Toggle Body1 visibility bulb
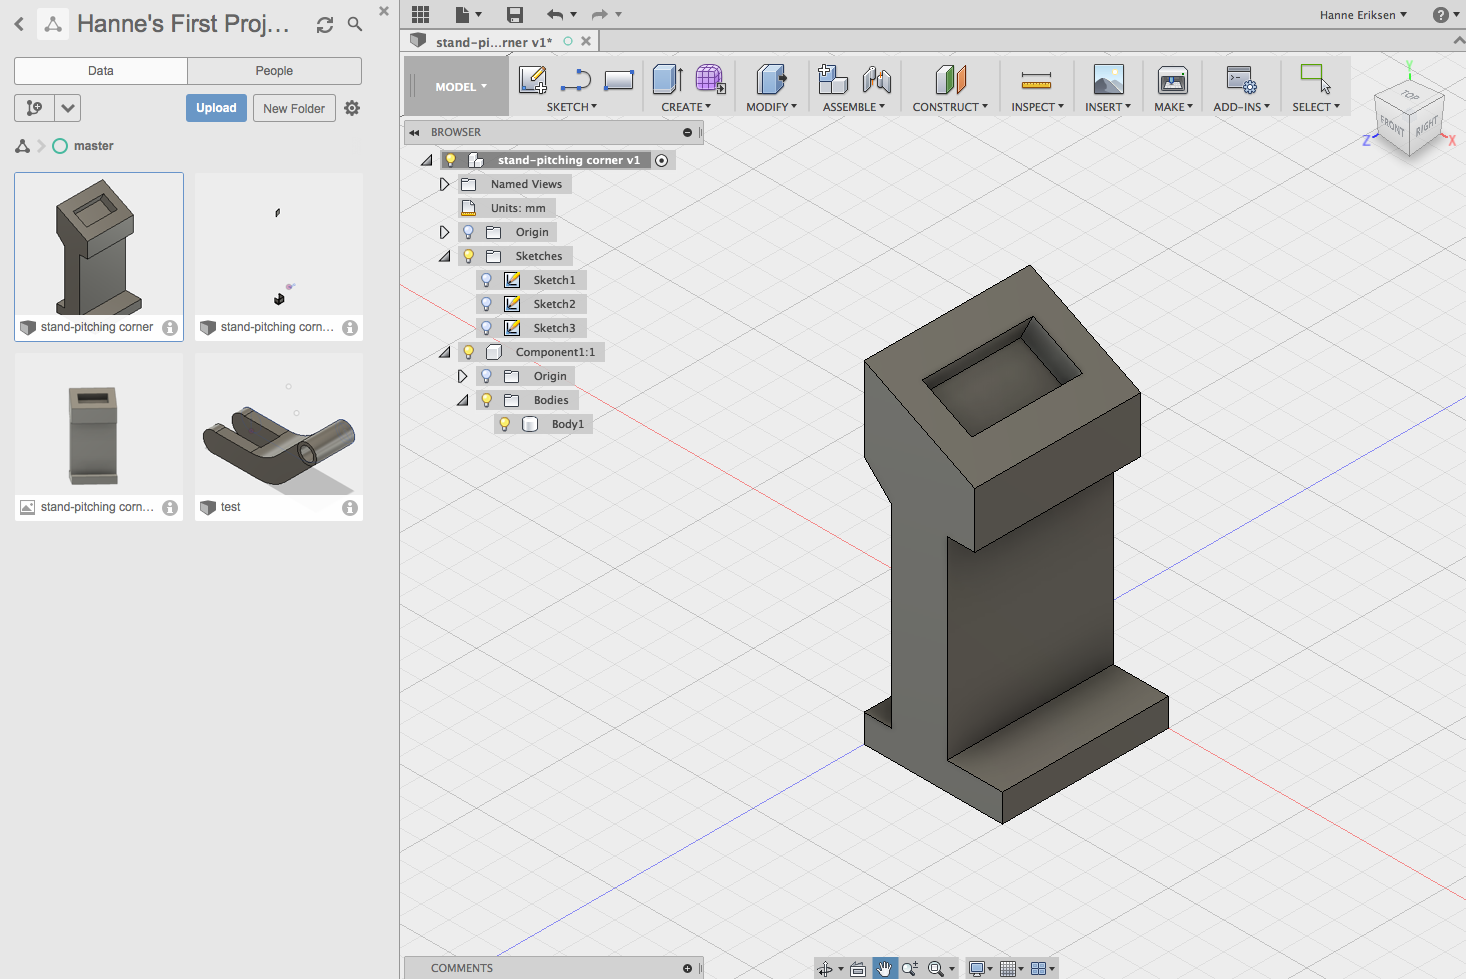This screenshot has width=1466, height=979. 505,424
